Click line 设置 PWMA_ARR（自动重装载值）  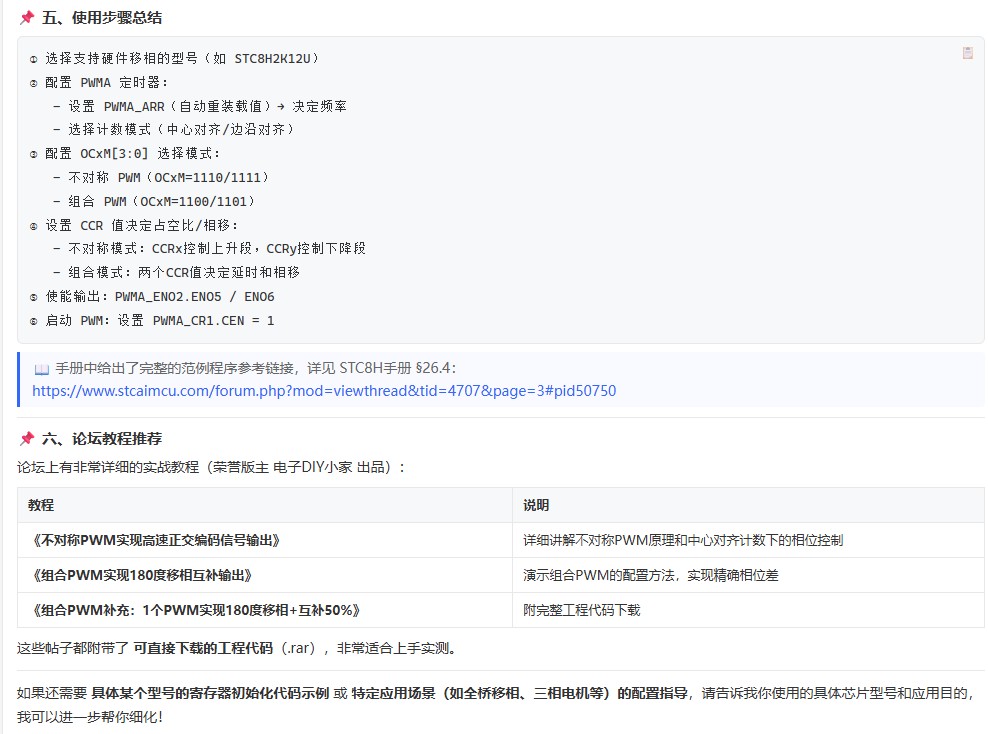click(x=200, y=106)
